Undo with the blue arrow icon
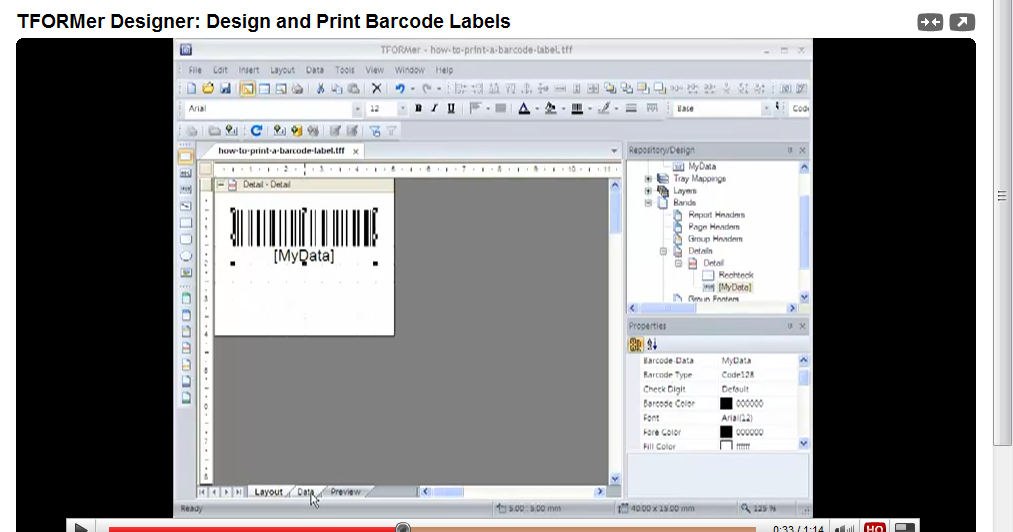This screenshot has height=532, width=1013. 400,89
